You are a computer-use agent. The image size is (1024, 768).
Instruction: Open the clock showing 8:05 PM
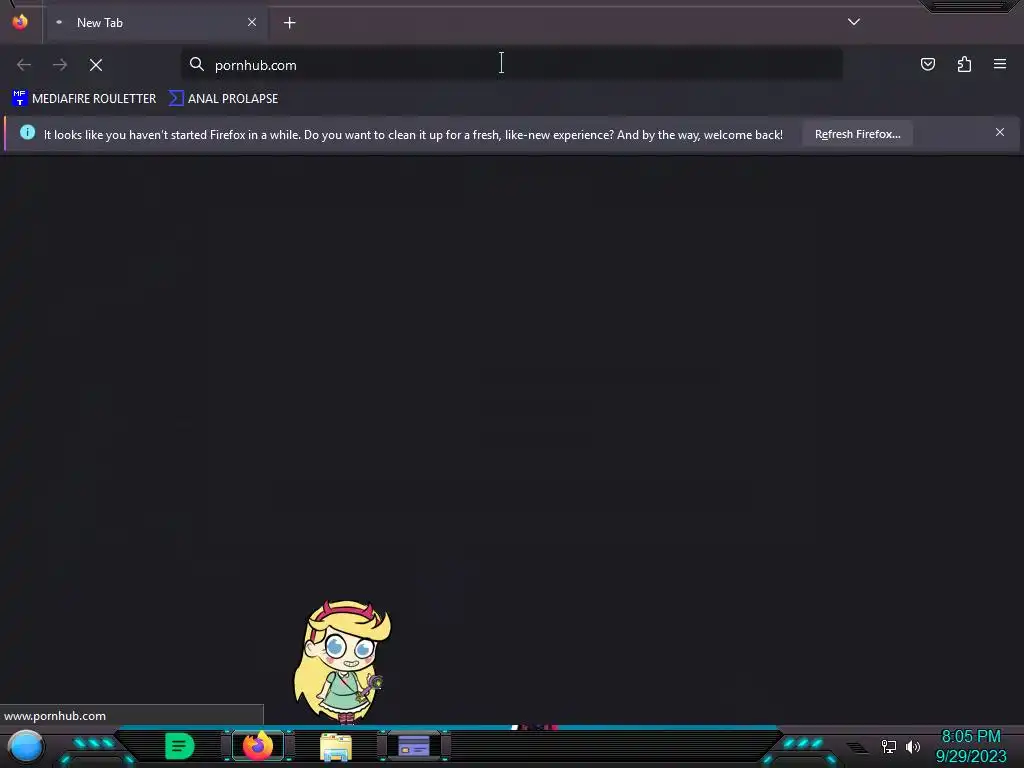pos(971,746)
